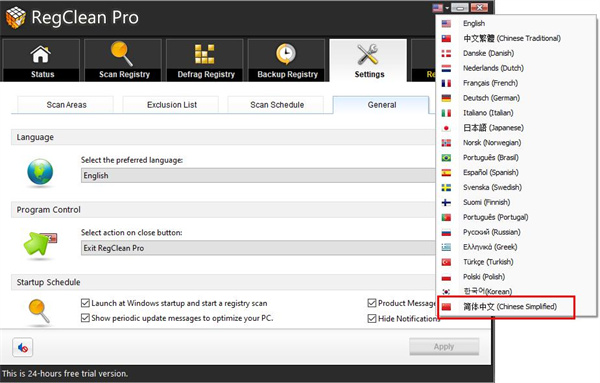600x383 pixels.
Task: Toggle Hide Notifications checkbox
Action: (x=372, y=318)
